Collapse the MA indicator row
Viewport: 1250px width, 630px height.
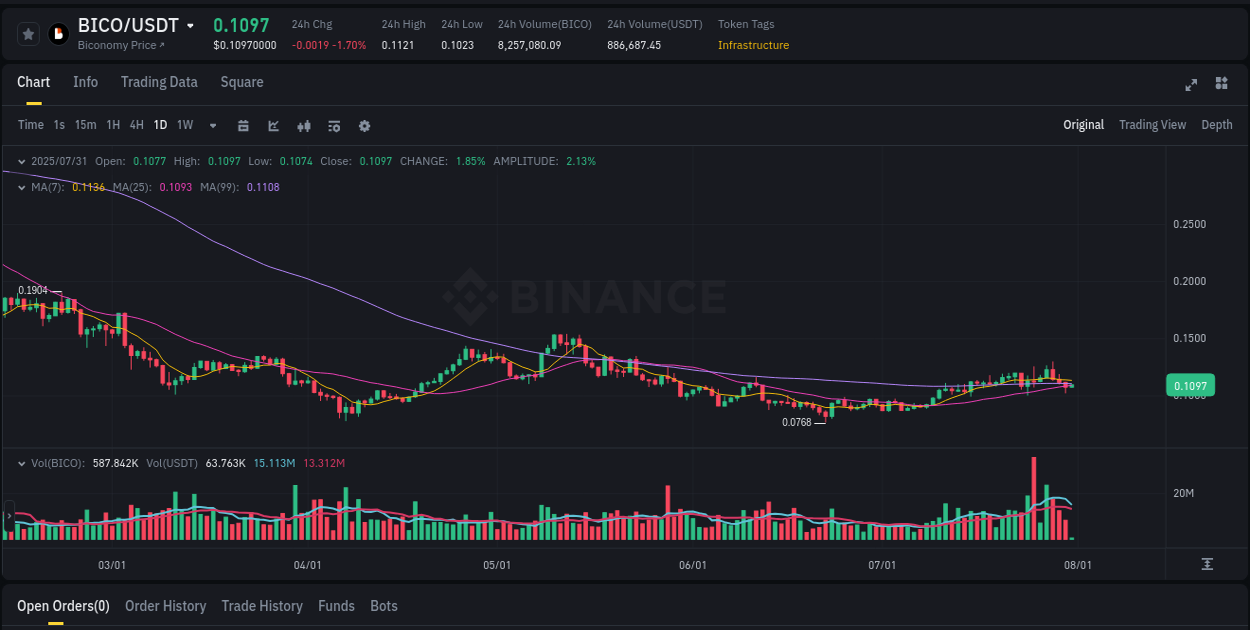click(x=22, y=187)
